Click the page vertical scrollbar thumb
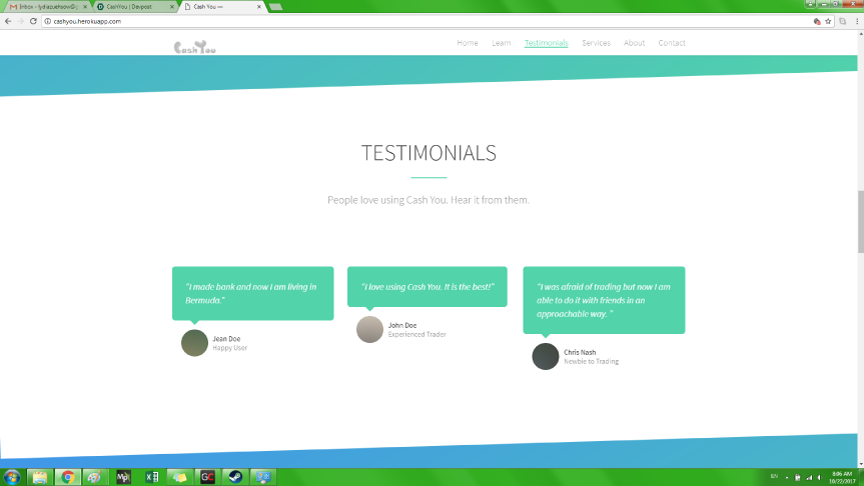Screen dimensions: 864x486 pos(860,222)
